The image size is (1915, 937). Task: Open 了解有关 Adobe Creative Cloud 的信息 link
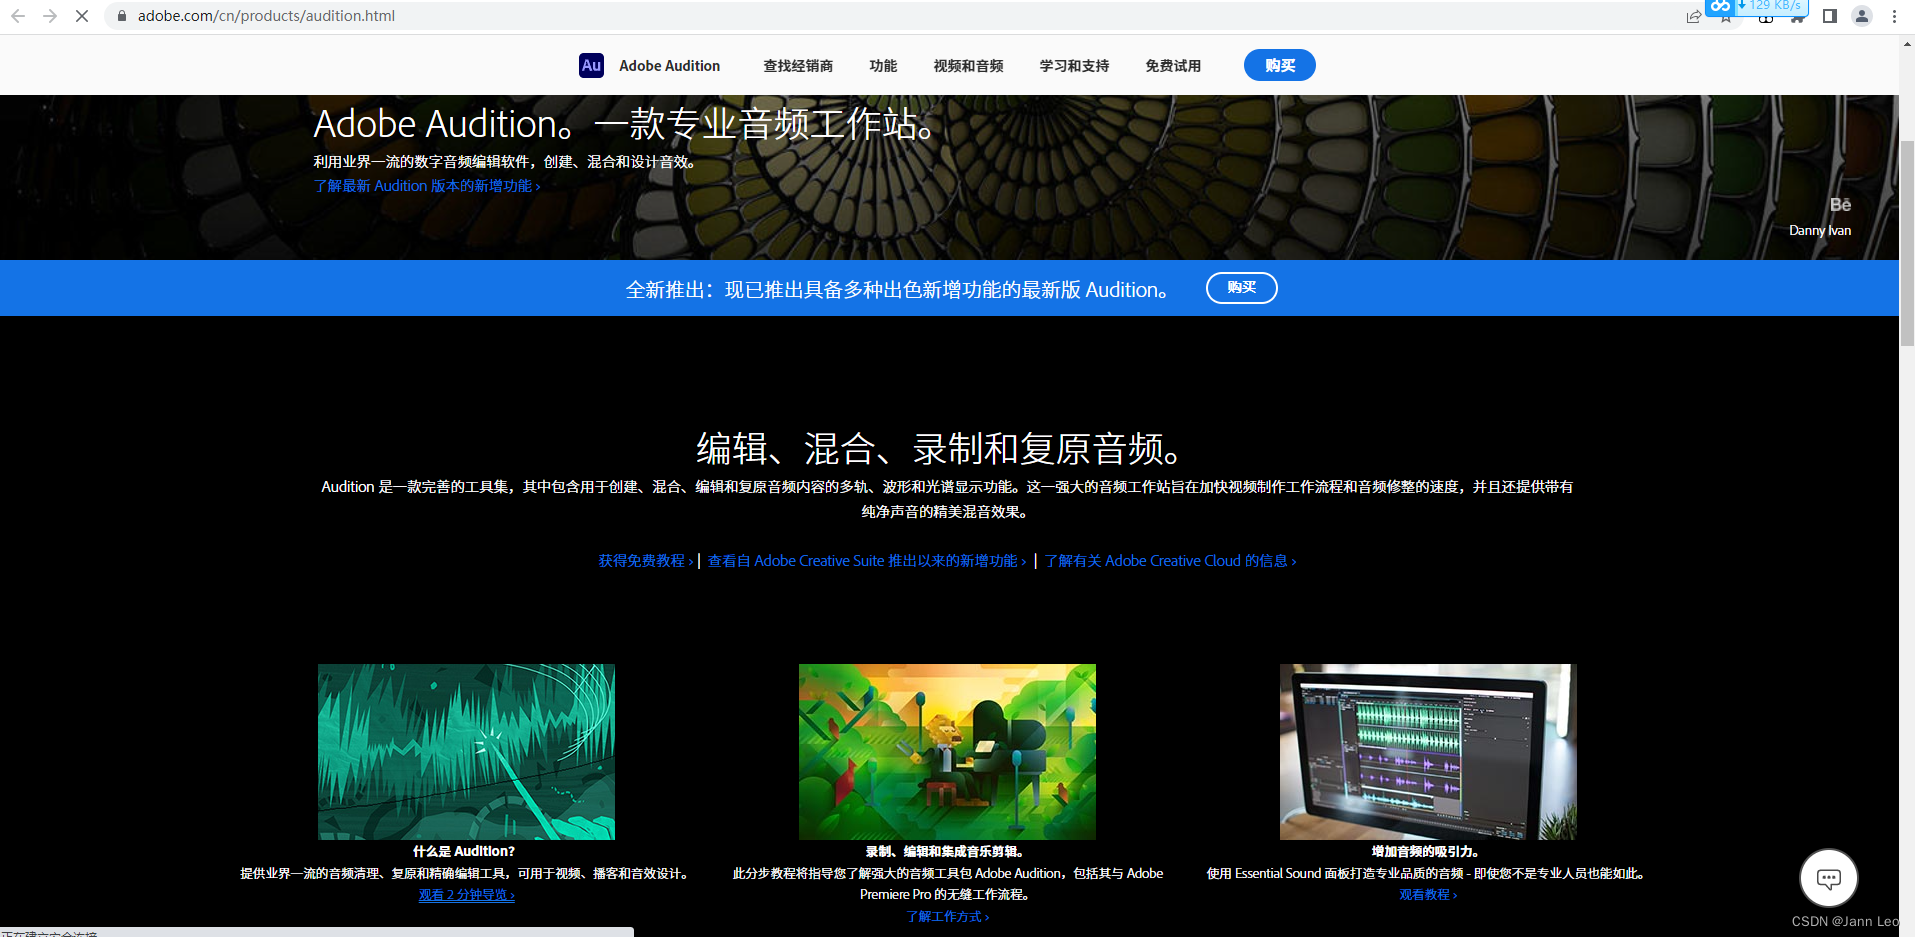(1171, 561)
